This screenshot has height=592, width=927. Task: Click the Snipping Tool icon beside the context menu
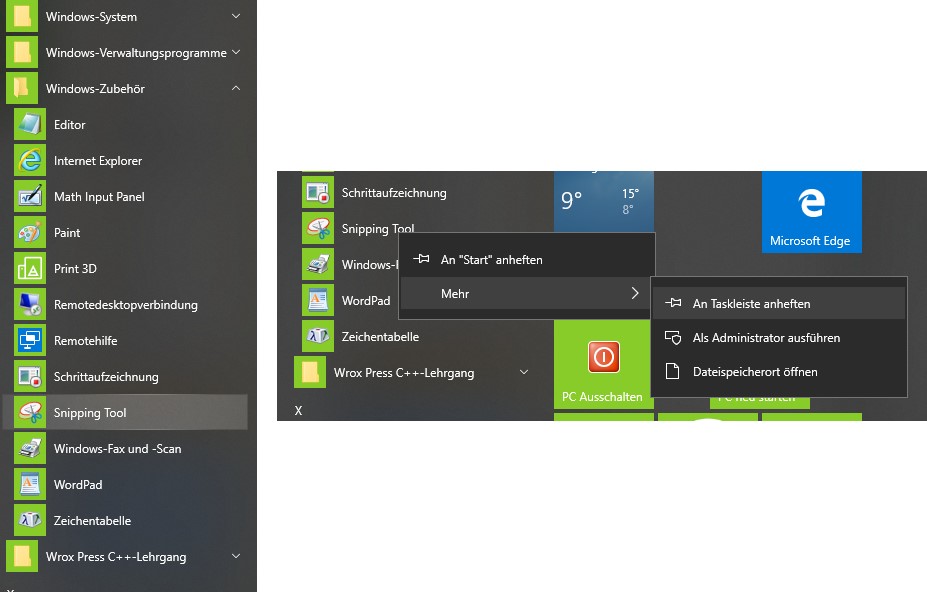pos(317,229)
